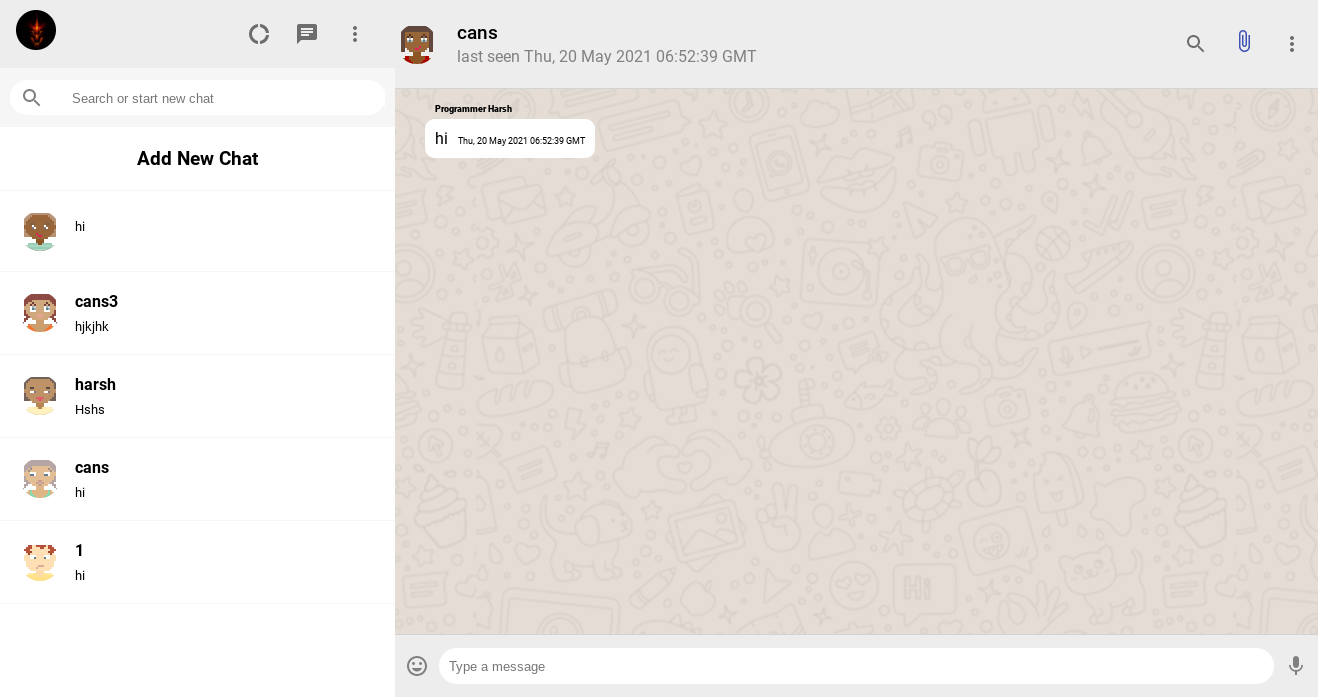The height and width of the screenshot is (697, 1318).
Task: Click the Add New Chat button
Action: click(197, 159)
